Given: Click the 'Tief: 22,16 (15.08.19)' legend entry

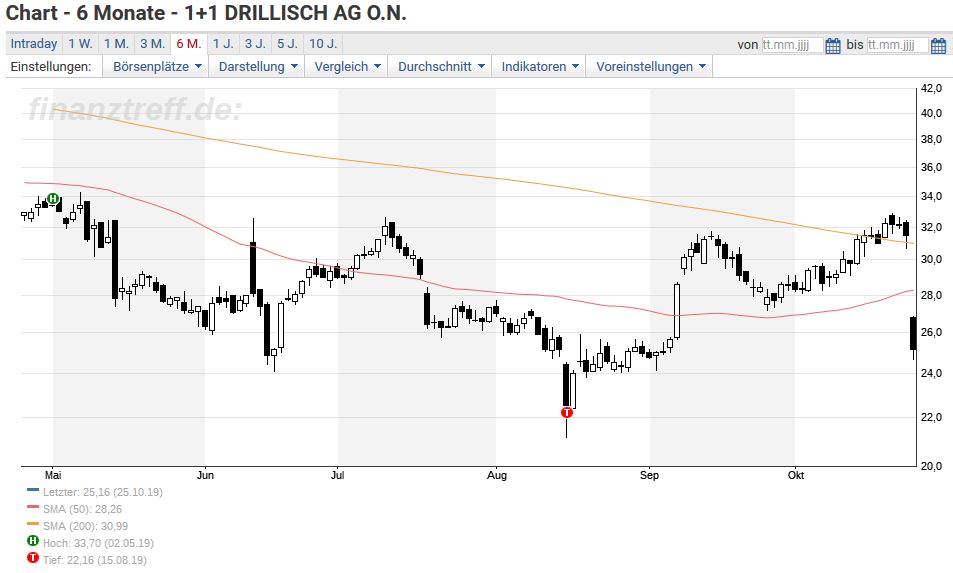Looking at the screenshot, I should tap(94, 560).
